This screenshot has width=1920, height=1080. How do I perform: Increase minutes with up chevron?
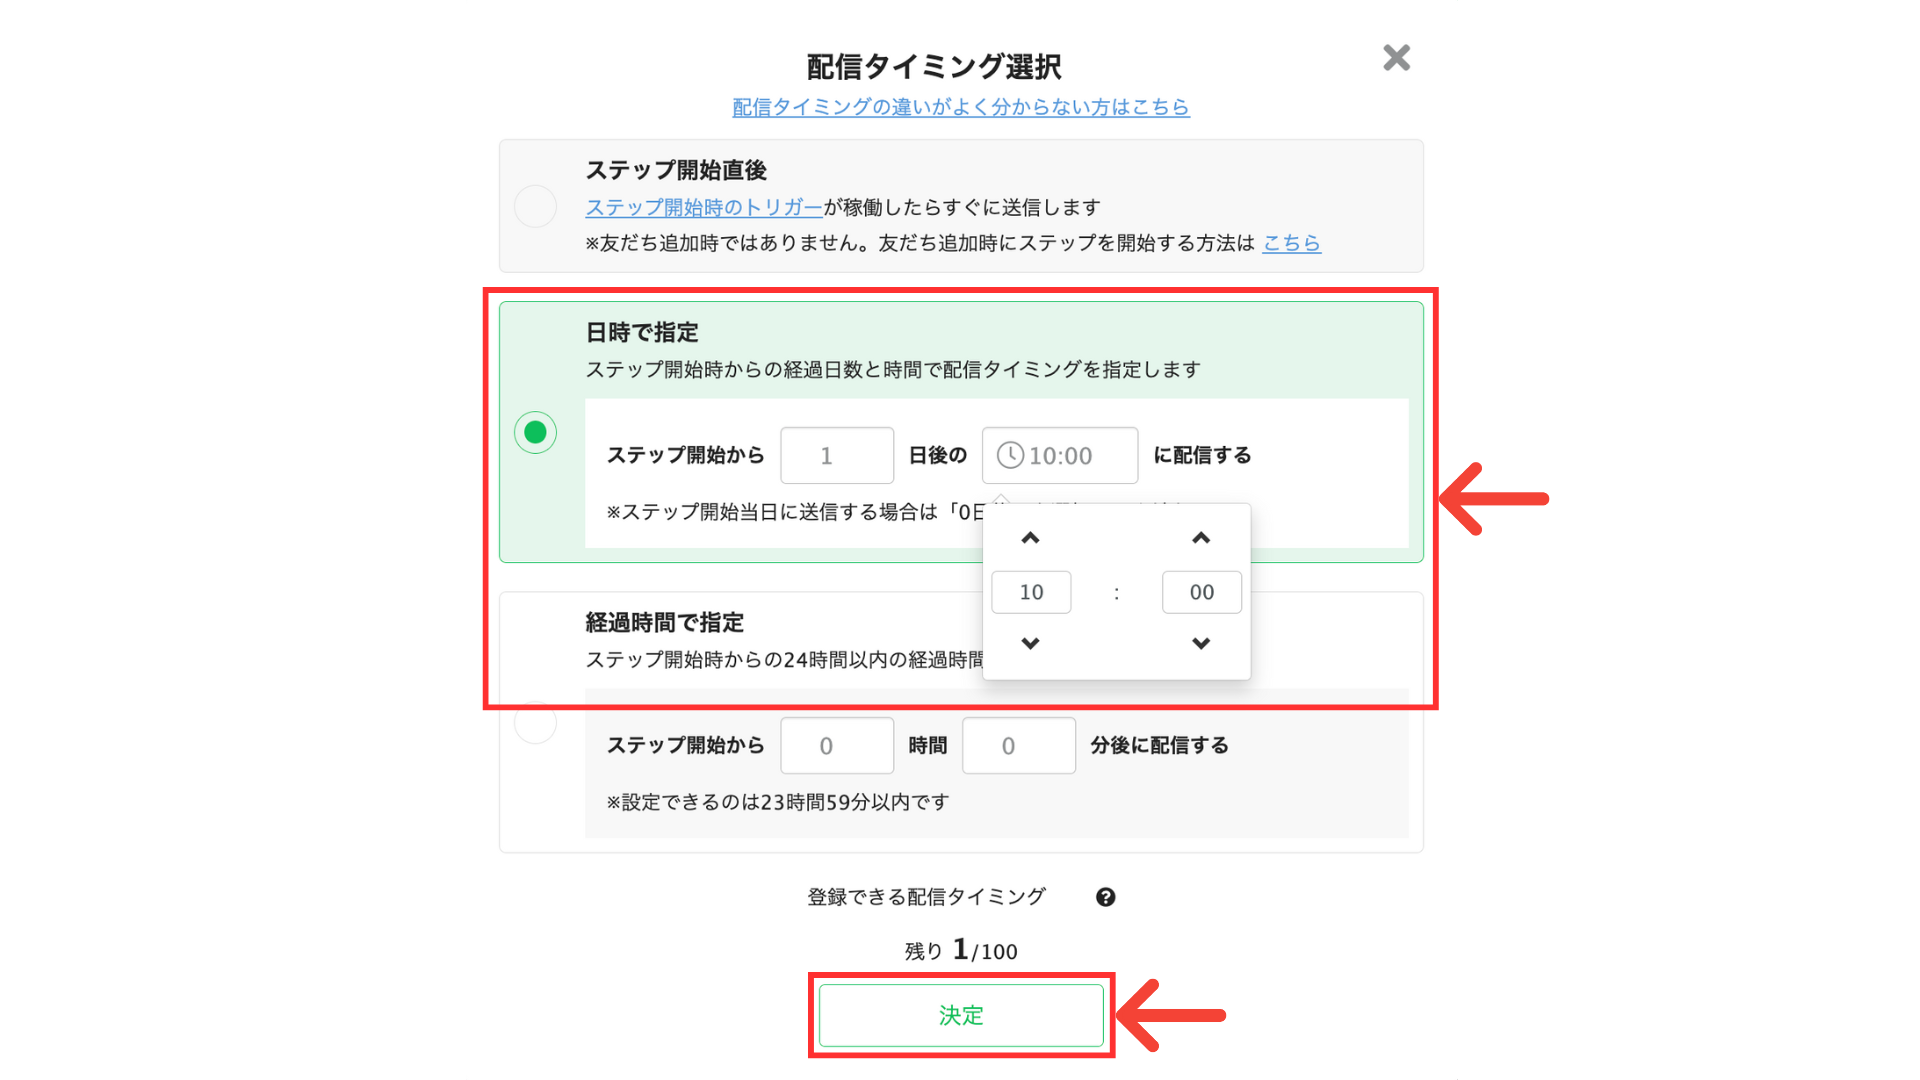1201,538
